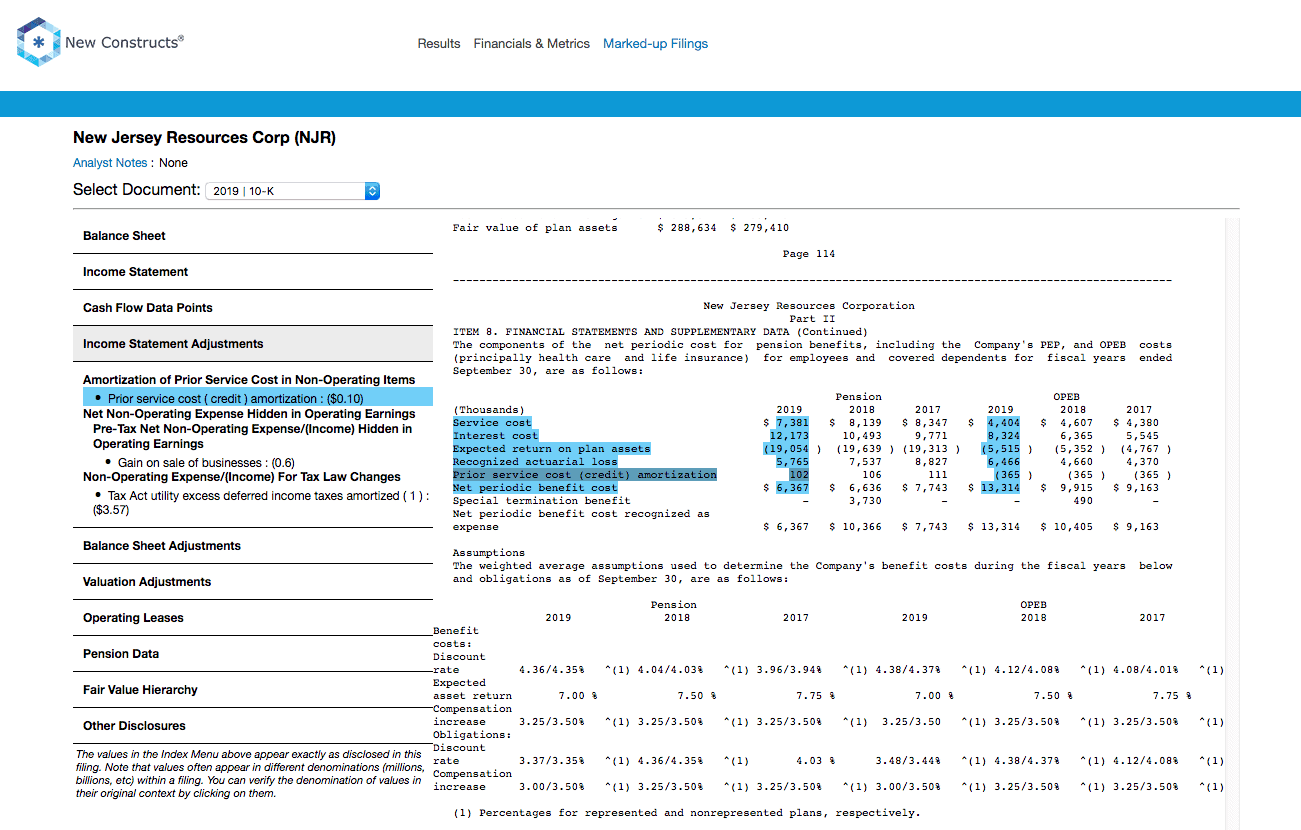Open the Select Document dropdown
The width and height of the screenshot is (1301, 830).
(292, 191)
